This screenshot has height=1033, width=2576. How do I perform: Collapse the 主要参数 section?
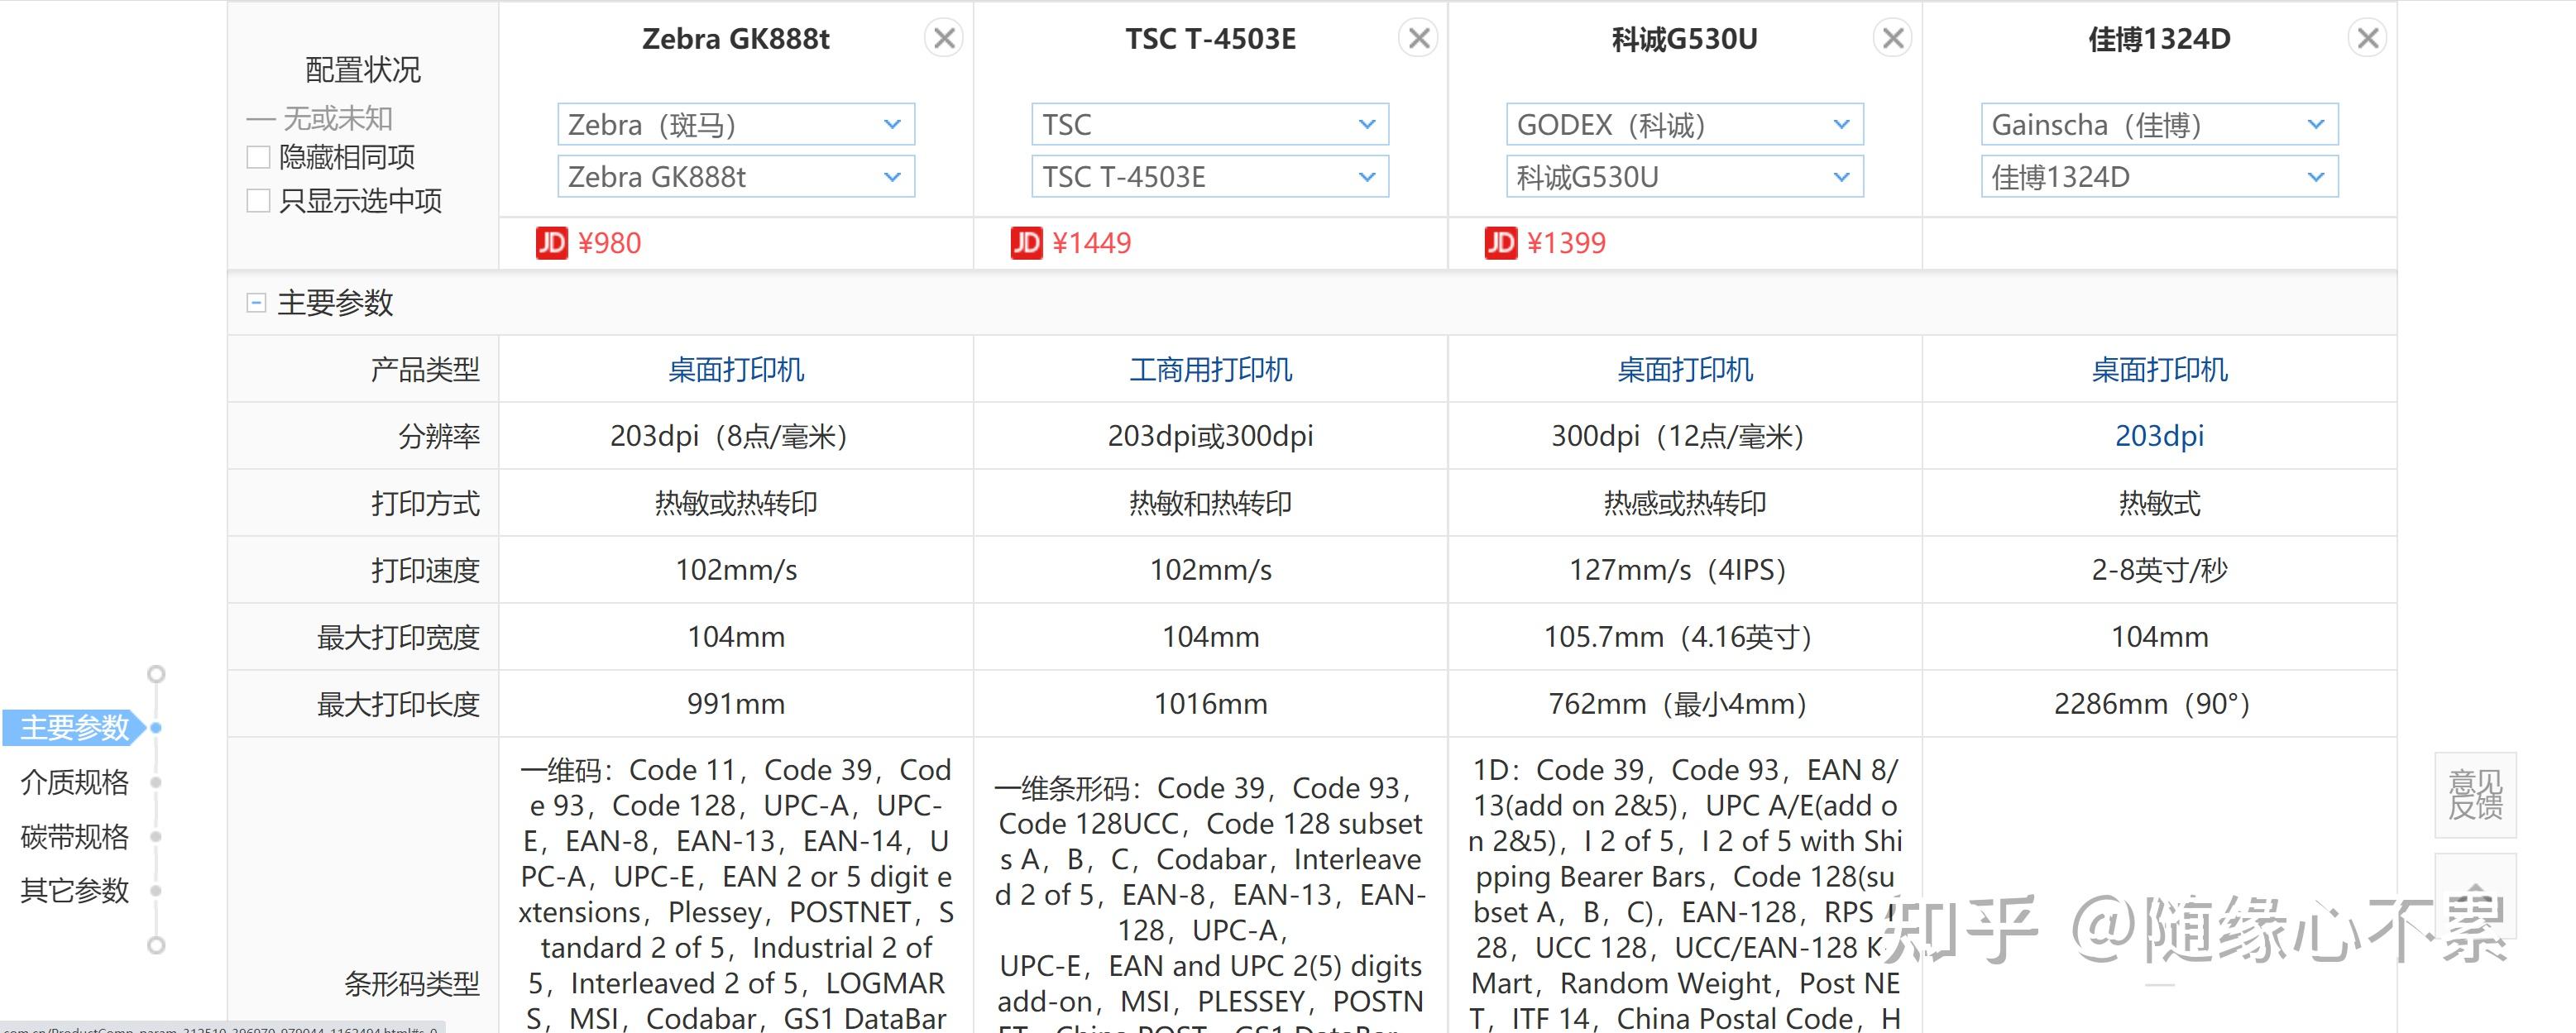256,302
